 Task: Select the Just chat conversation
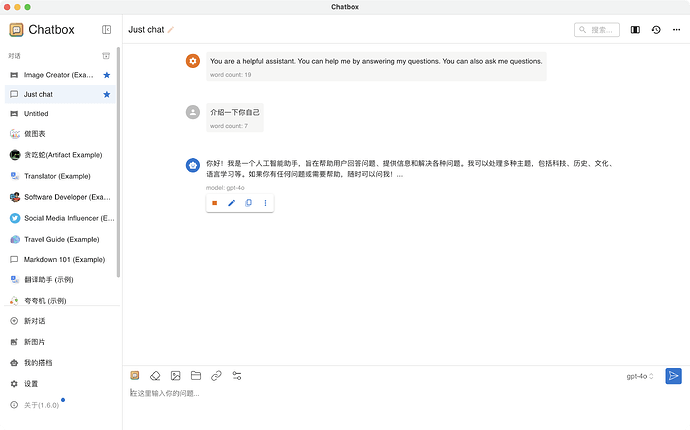click(x=60, y=95)
